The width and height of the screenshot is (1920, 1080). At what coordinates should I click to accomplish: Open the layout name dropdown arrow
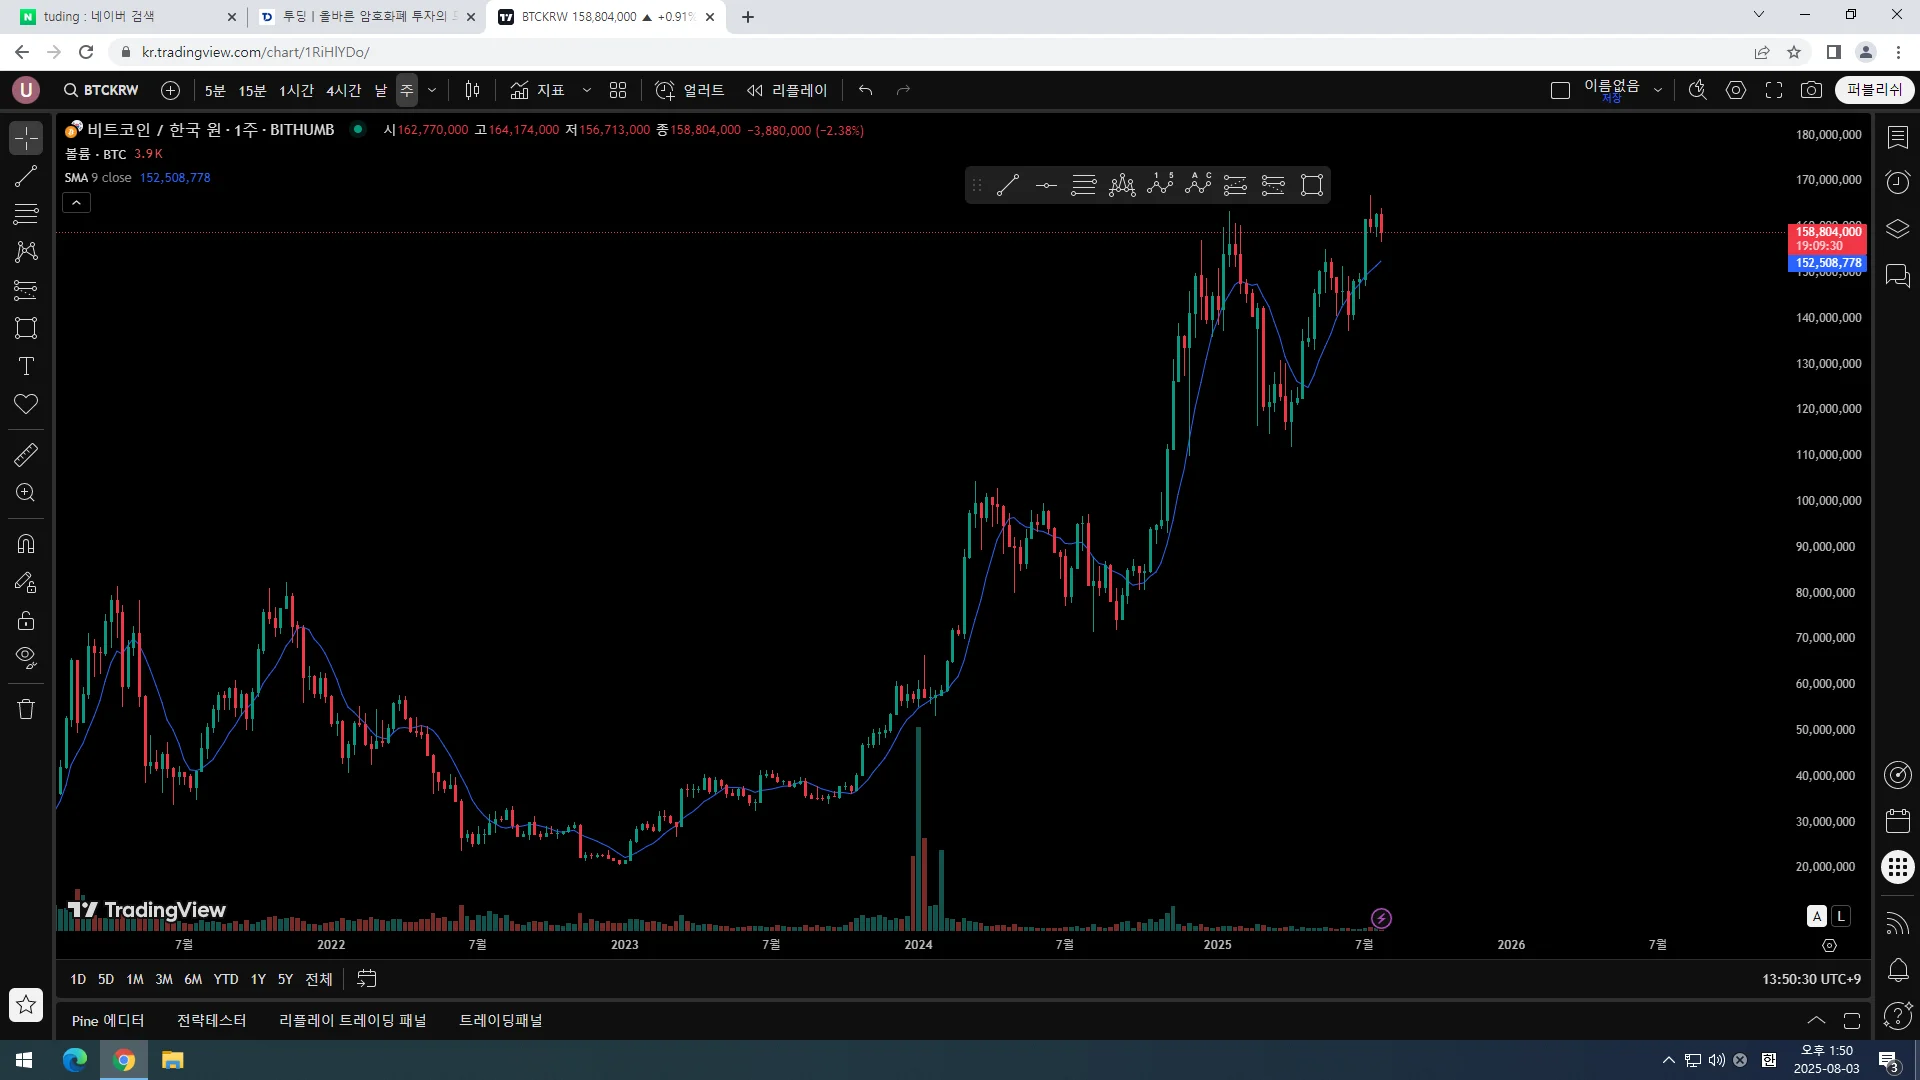pos(1658,90)
